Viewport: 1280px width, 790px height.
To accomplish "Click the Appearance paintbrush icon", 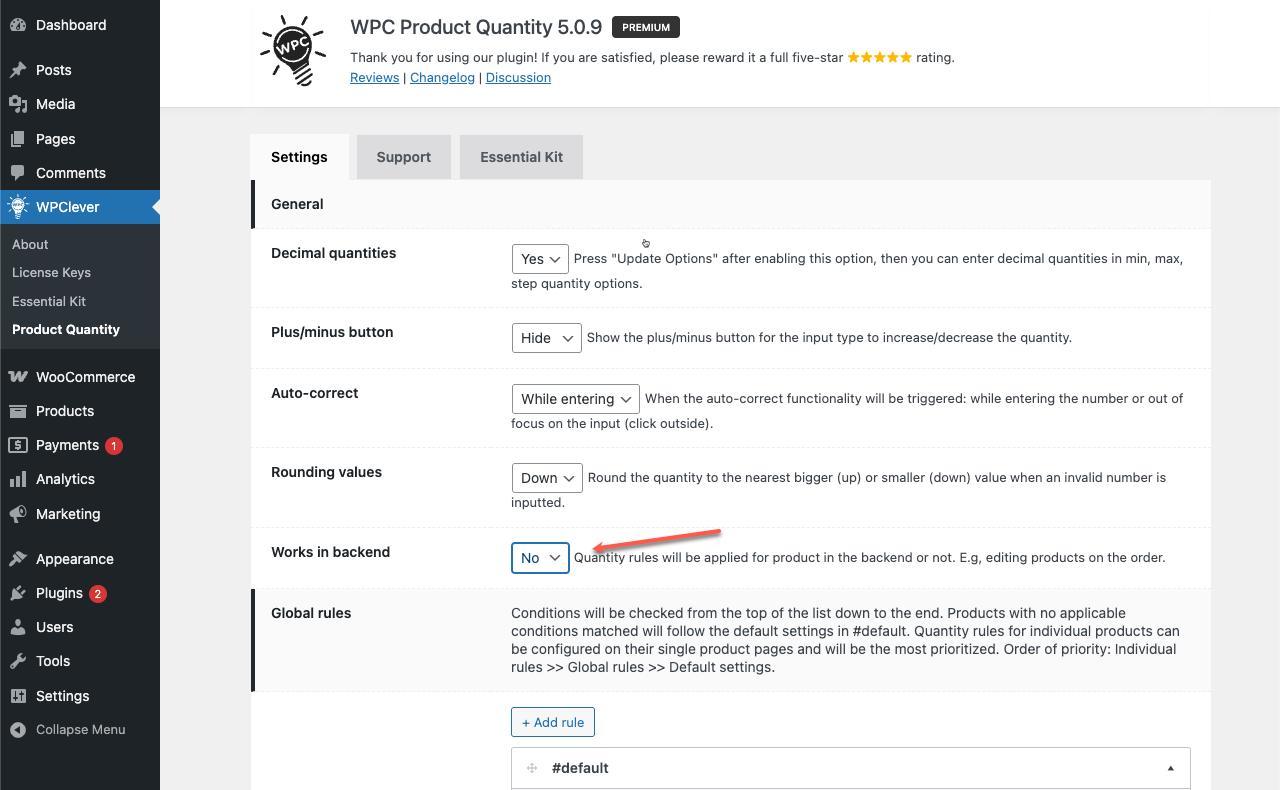I will [x=18, y=559].
